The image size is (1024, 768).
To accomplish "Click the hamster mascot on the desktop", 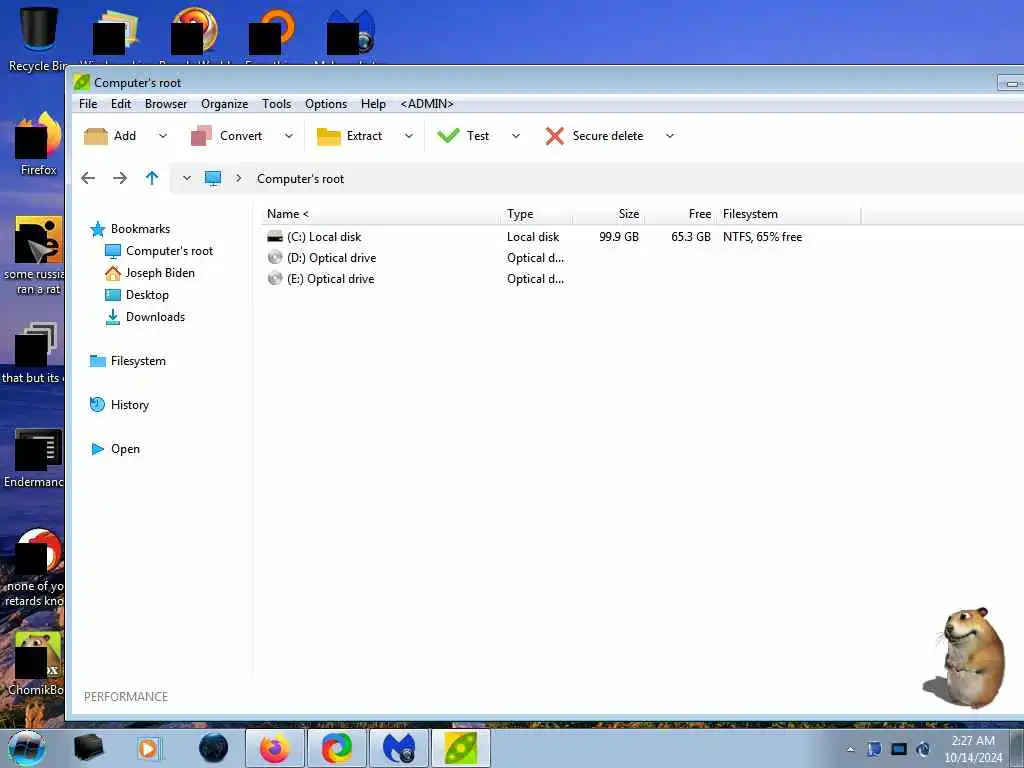I will tap(965, 658).
